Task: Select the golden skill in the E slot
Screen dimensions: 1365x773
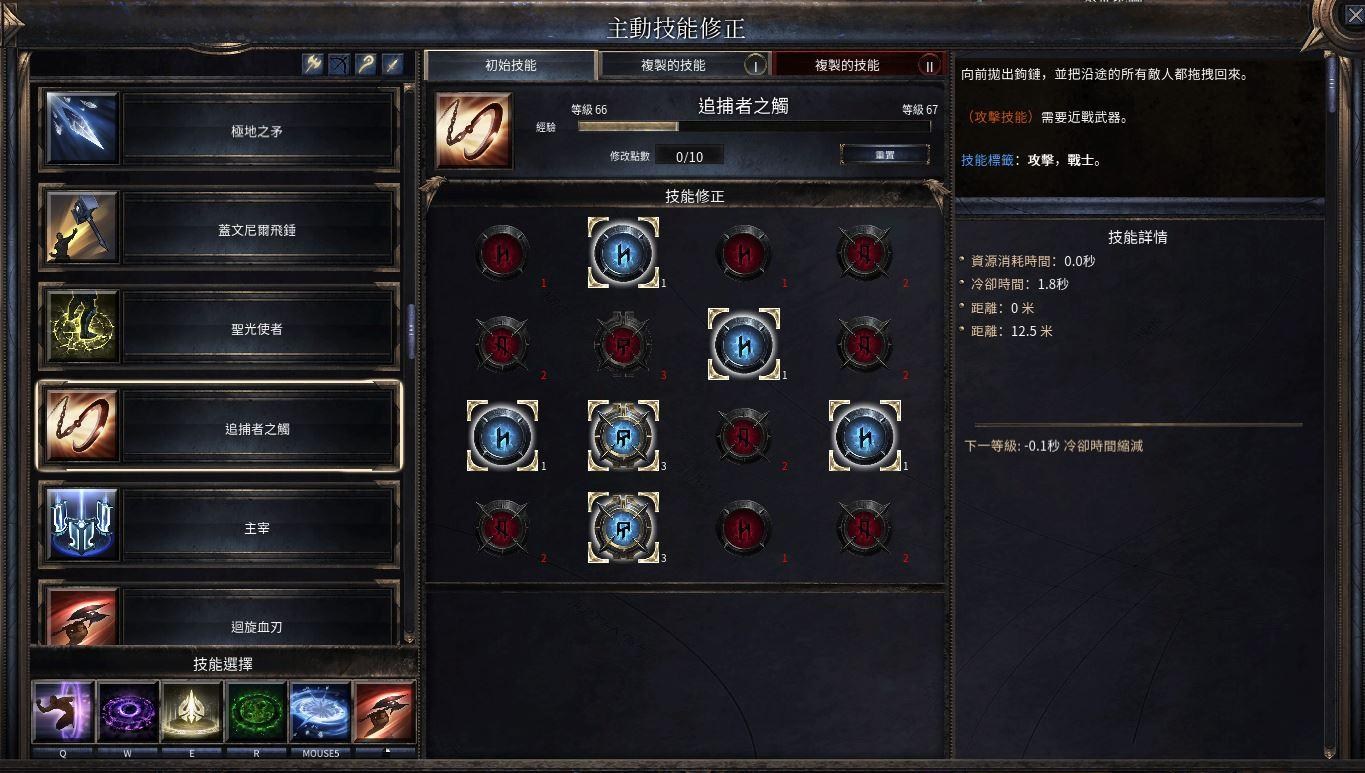Action: click(191, 712)
